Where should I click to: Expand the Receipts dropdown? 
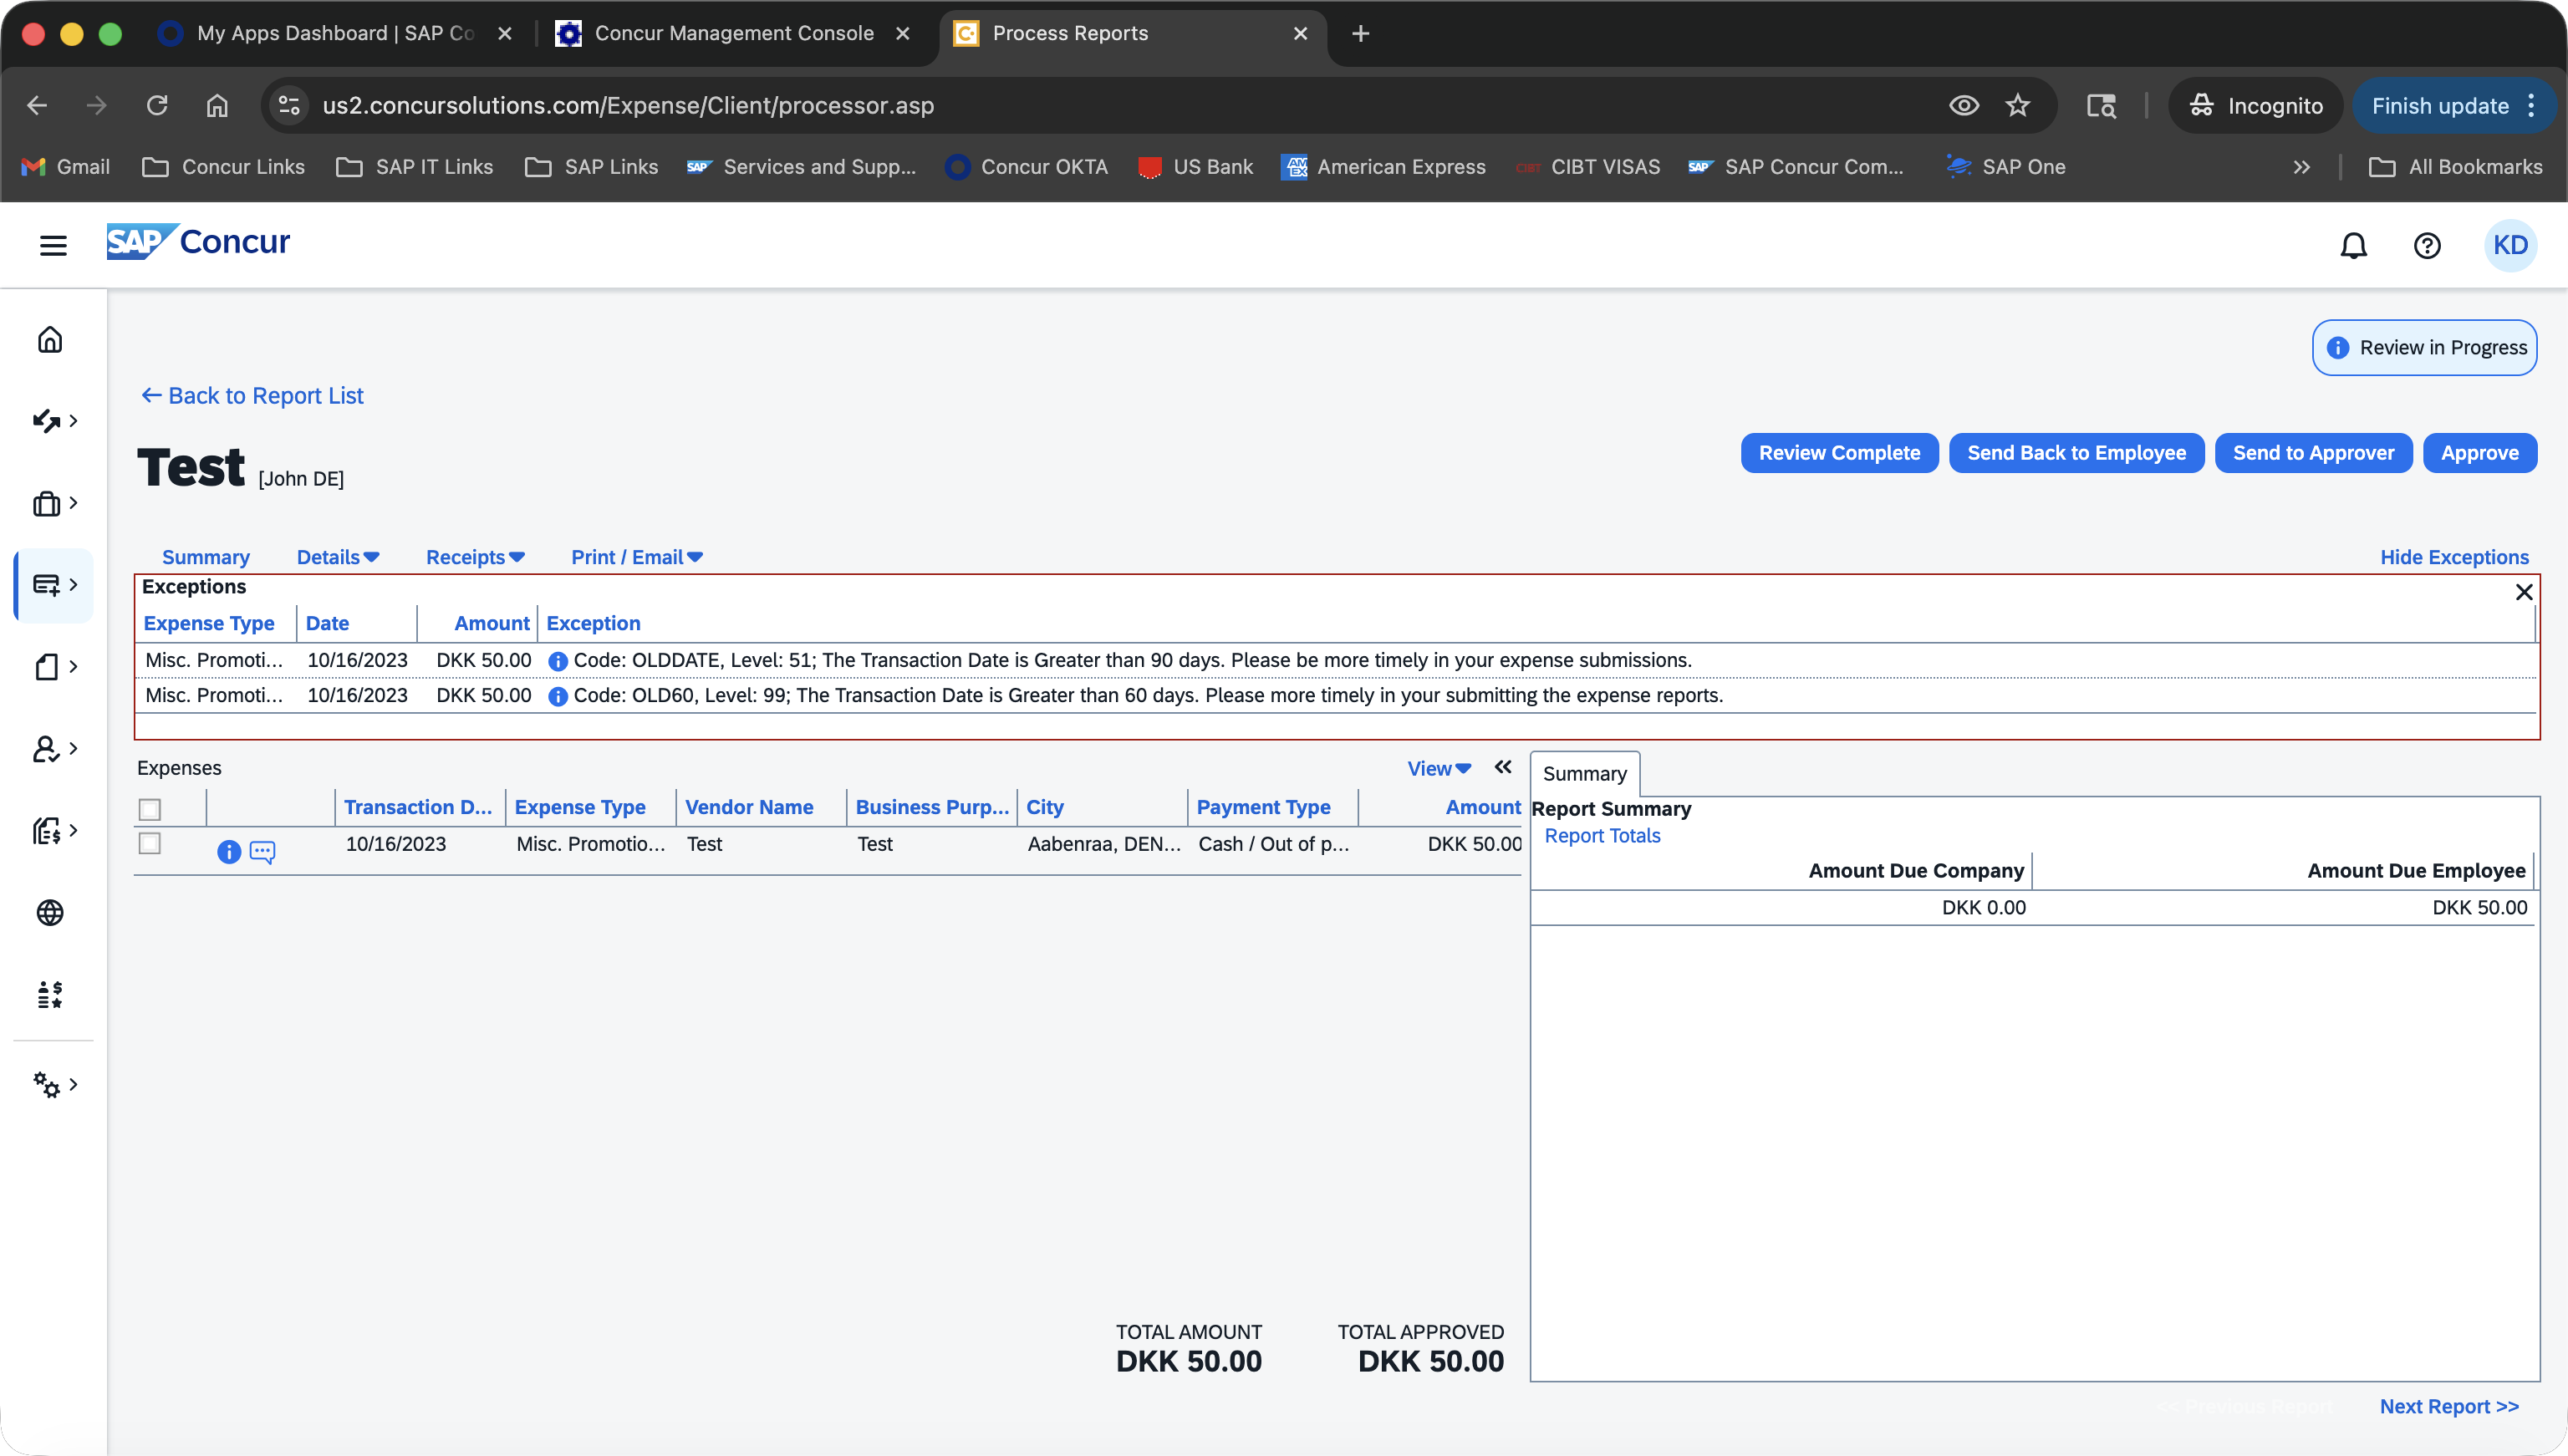475,557
